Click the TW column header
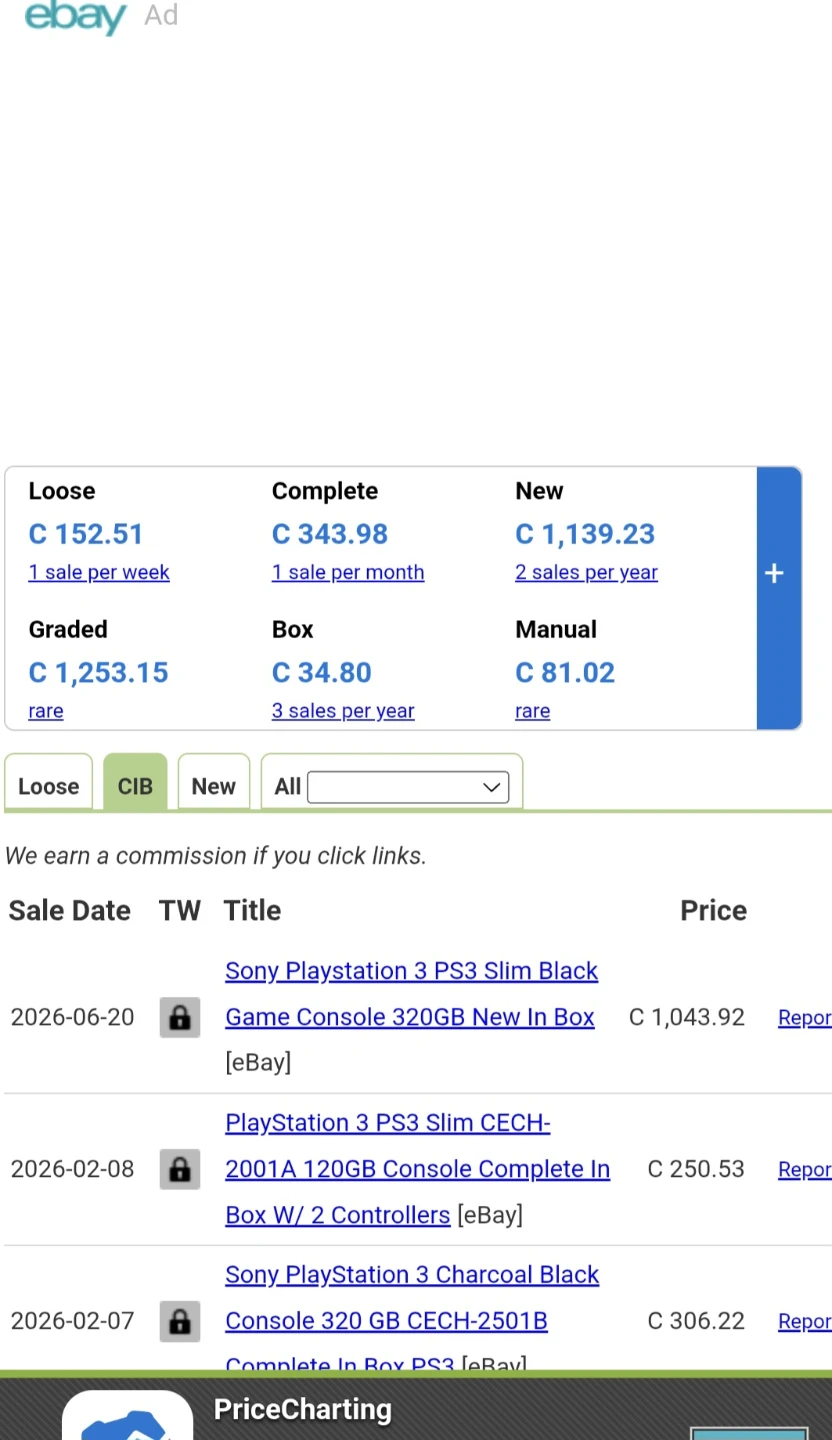This screenshot has width=832, height=1440. [180, 911]
